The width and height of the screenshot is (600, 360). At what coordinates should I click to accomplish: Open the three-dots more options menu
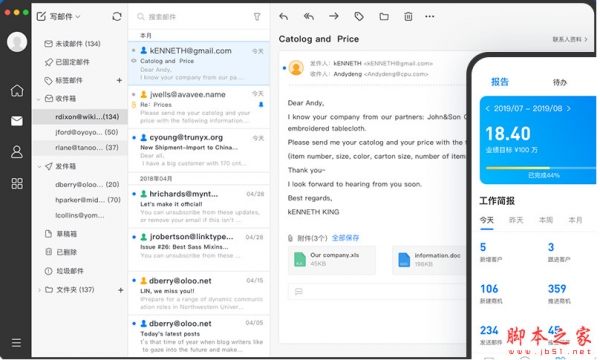pyautogui.click(x=430, y=16)
